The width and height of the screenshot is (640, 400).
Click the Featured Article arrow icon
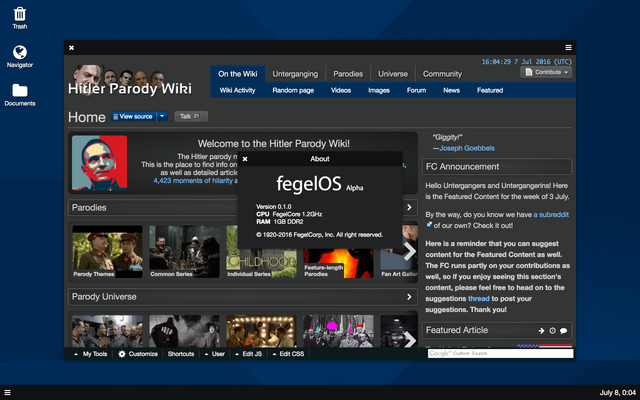(541, 331)
